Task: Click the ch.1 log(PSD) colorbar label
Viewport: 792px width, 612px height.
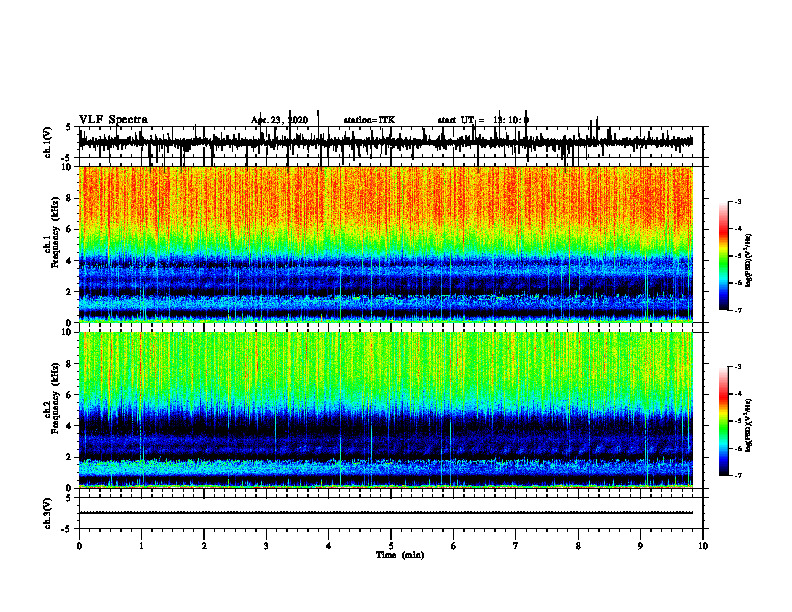Action: [749, 260]
